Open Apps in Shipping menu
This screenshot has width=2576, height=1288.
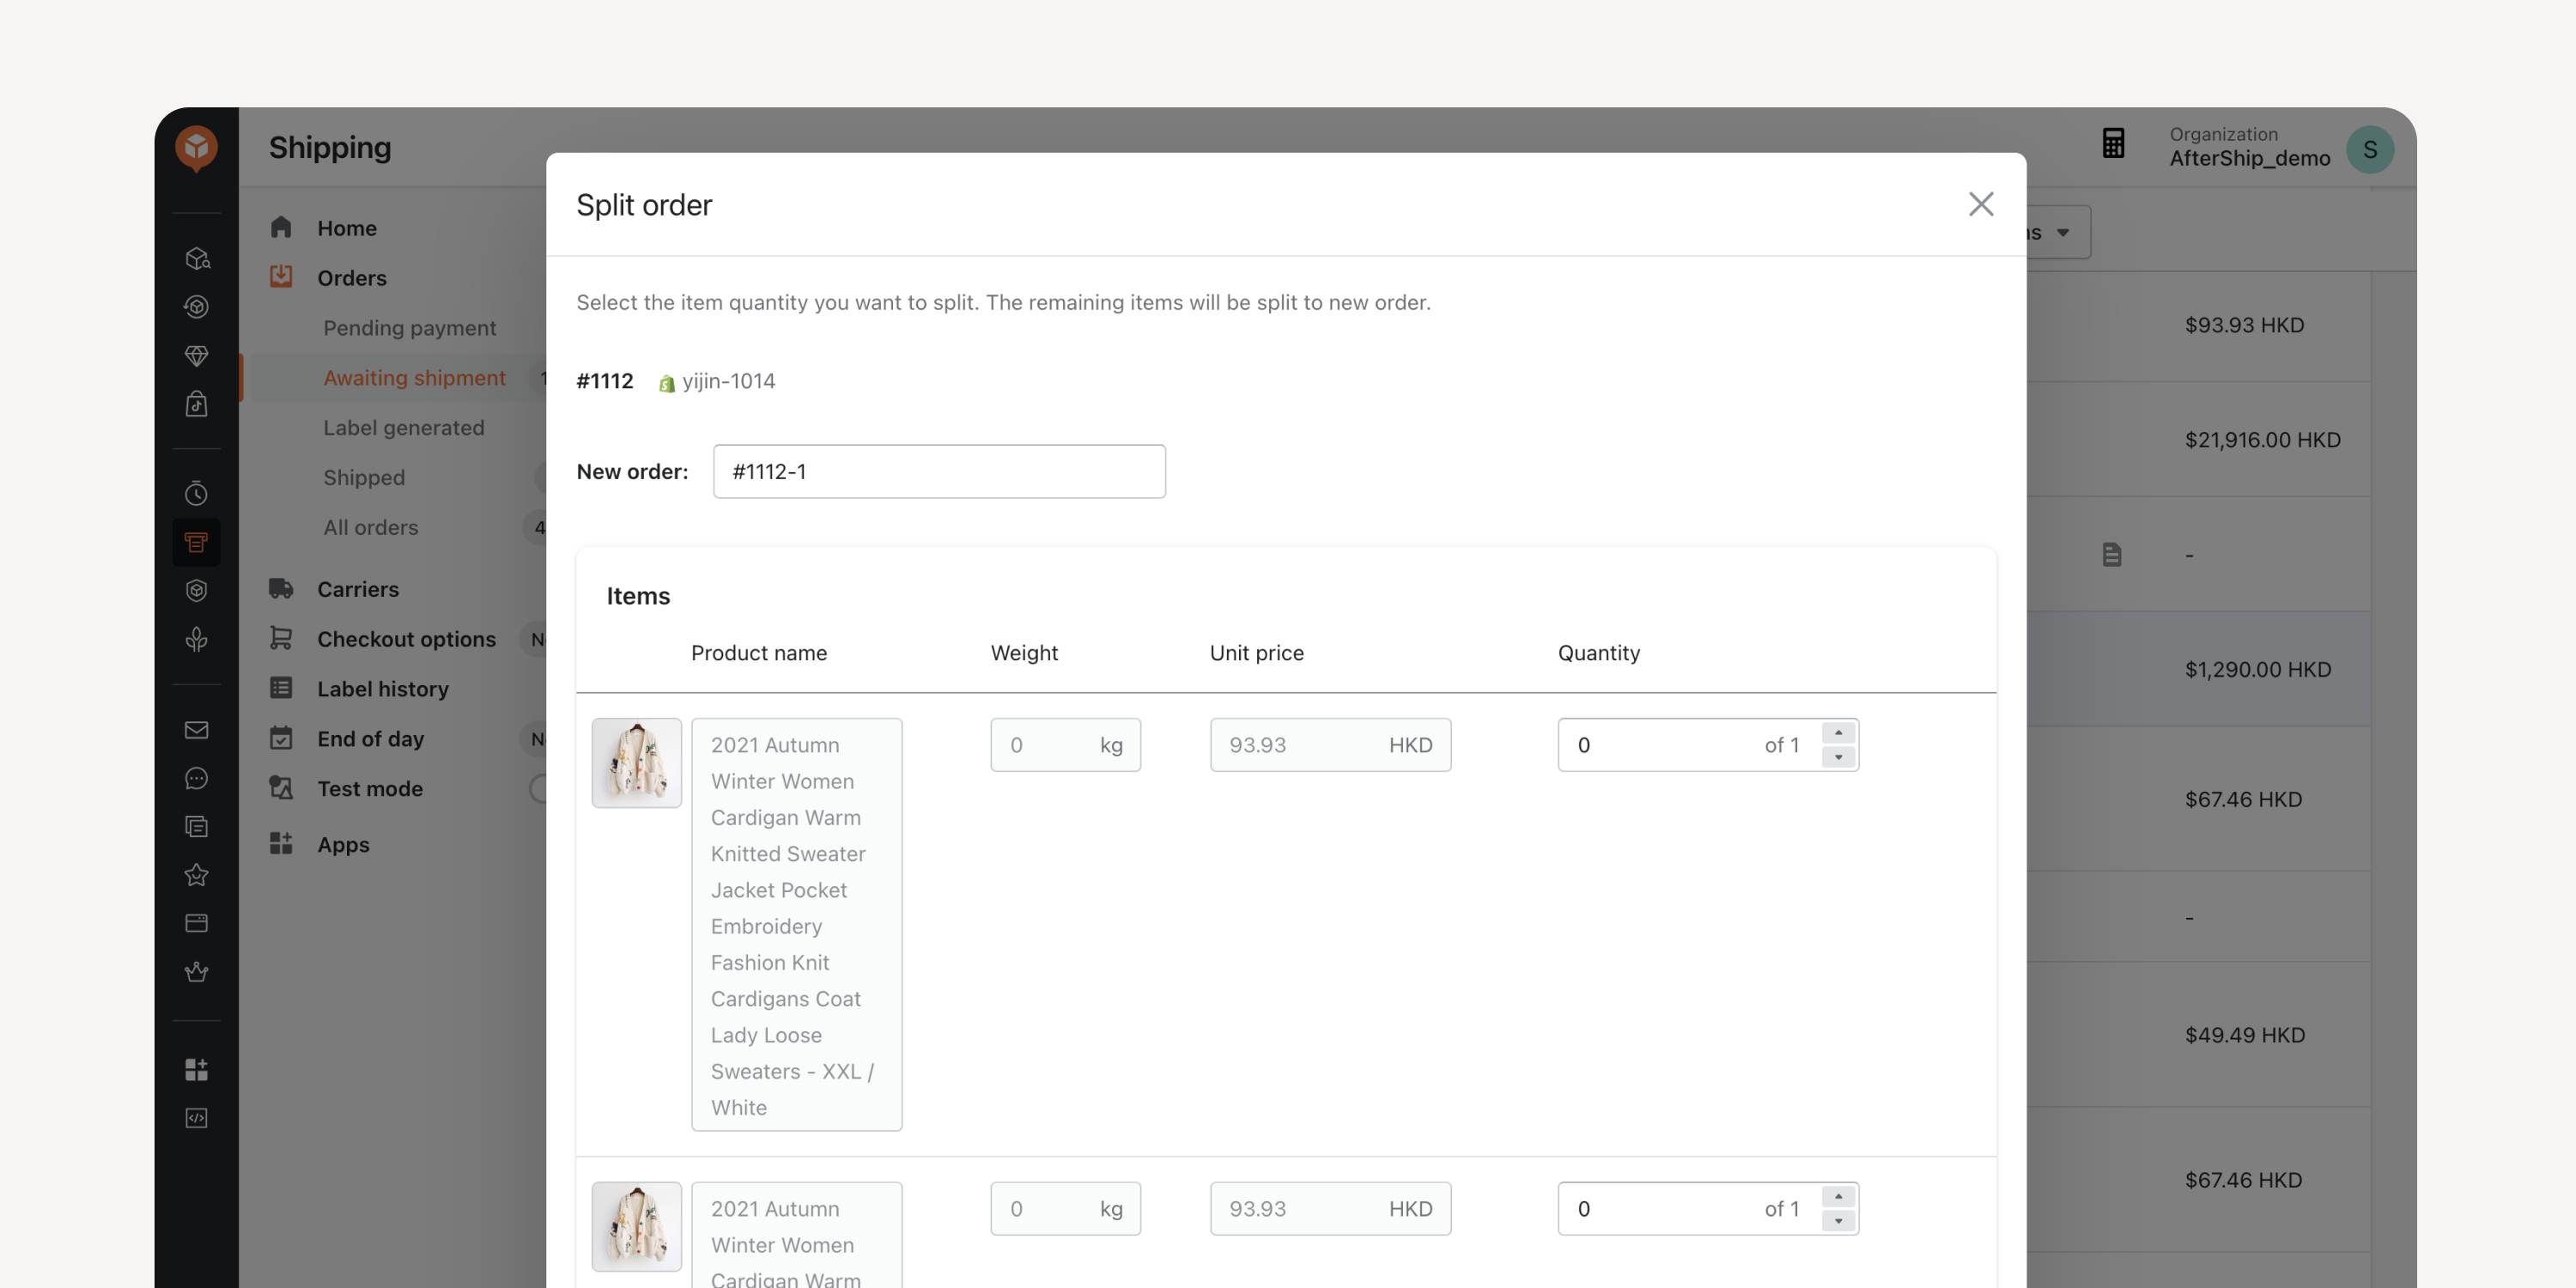tap(343, 844)
